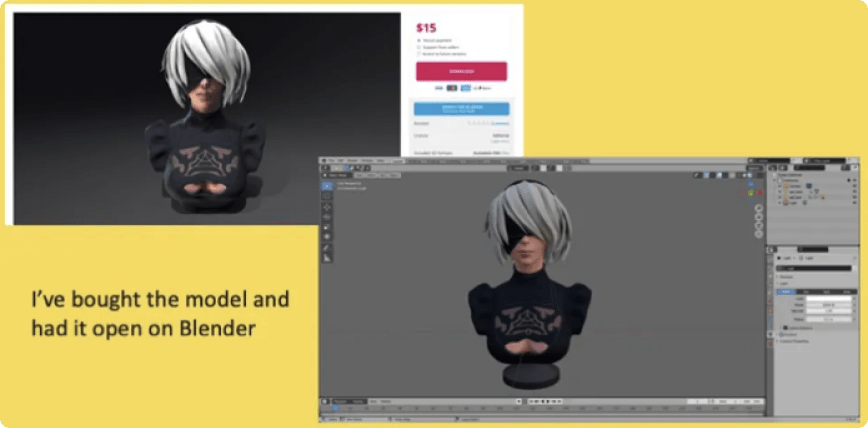Select the Cursor tool in Blender toolbar
This screenshot has height=428, width=868.
[327, 198]
